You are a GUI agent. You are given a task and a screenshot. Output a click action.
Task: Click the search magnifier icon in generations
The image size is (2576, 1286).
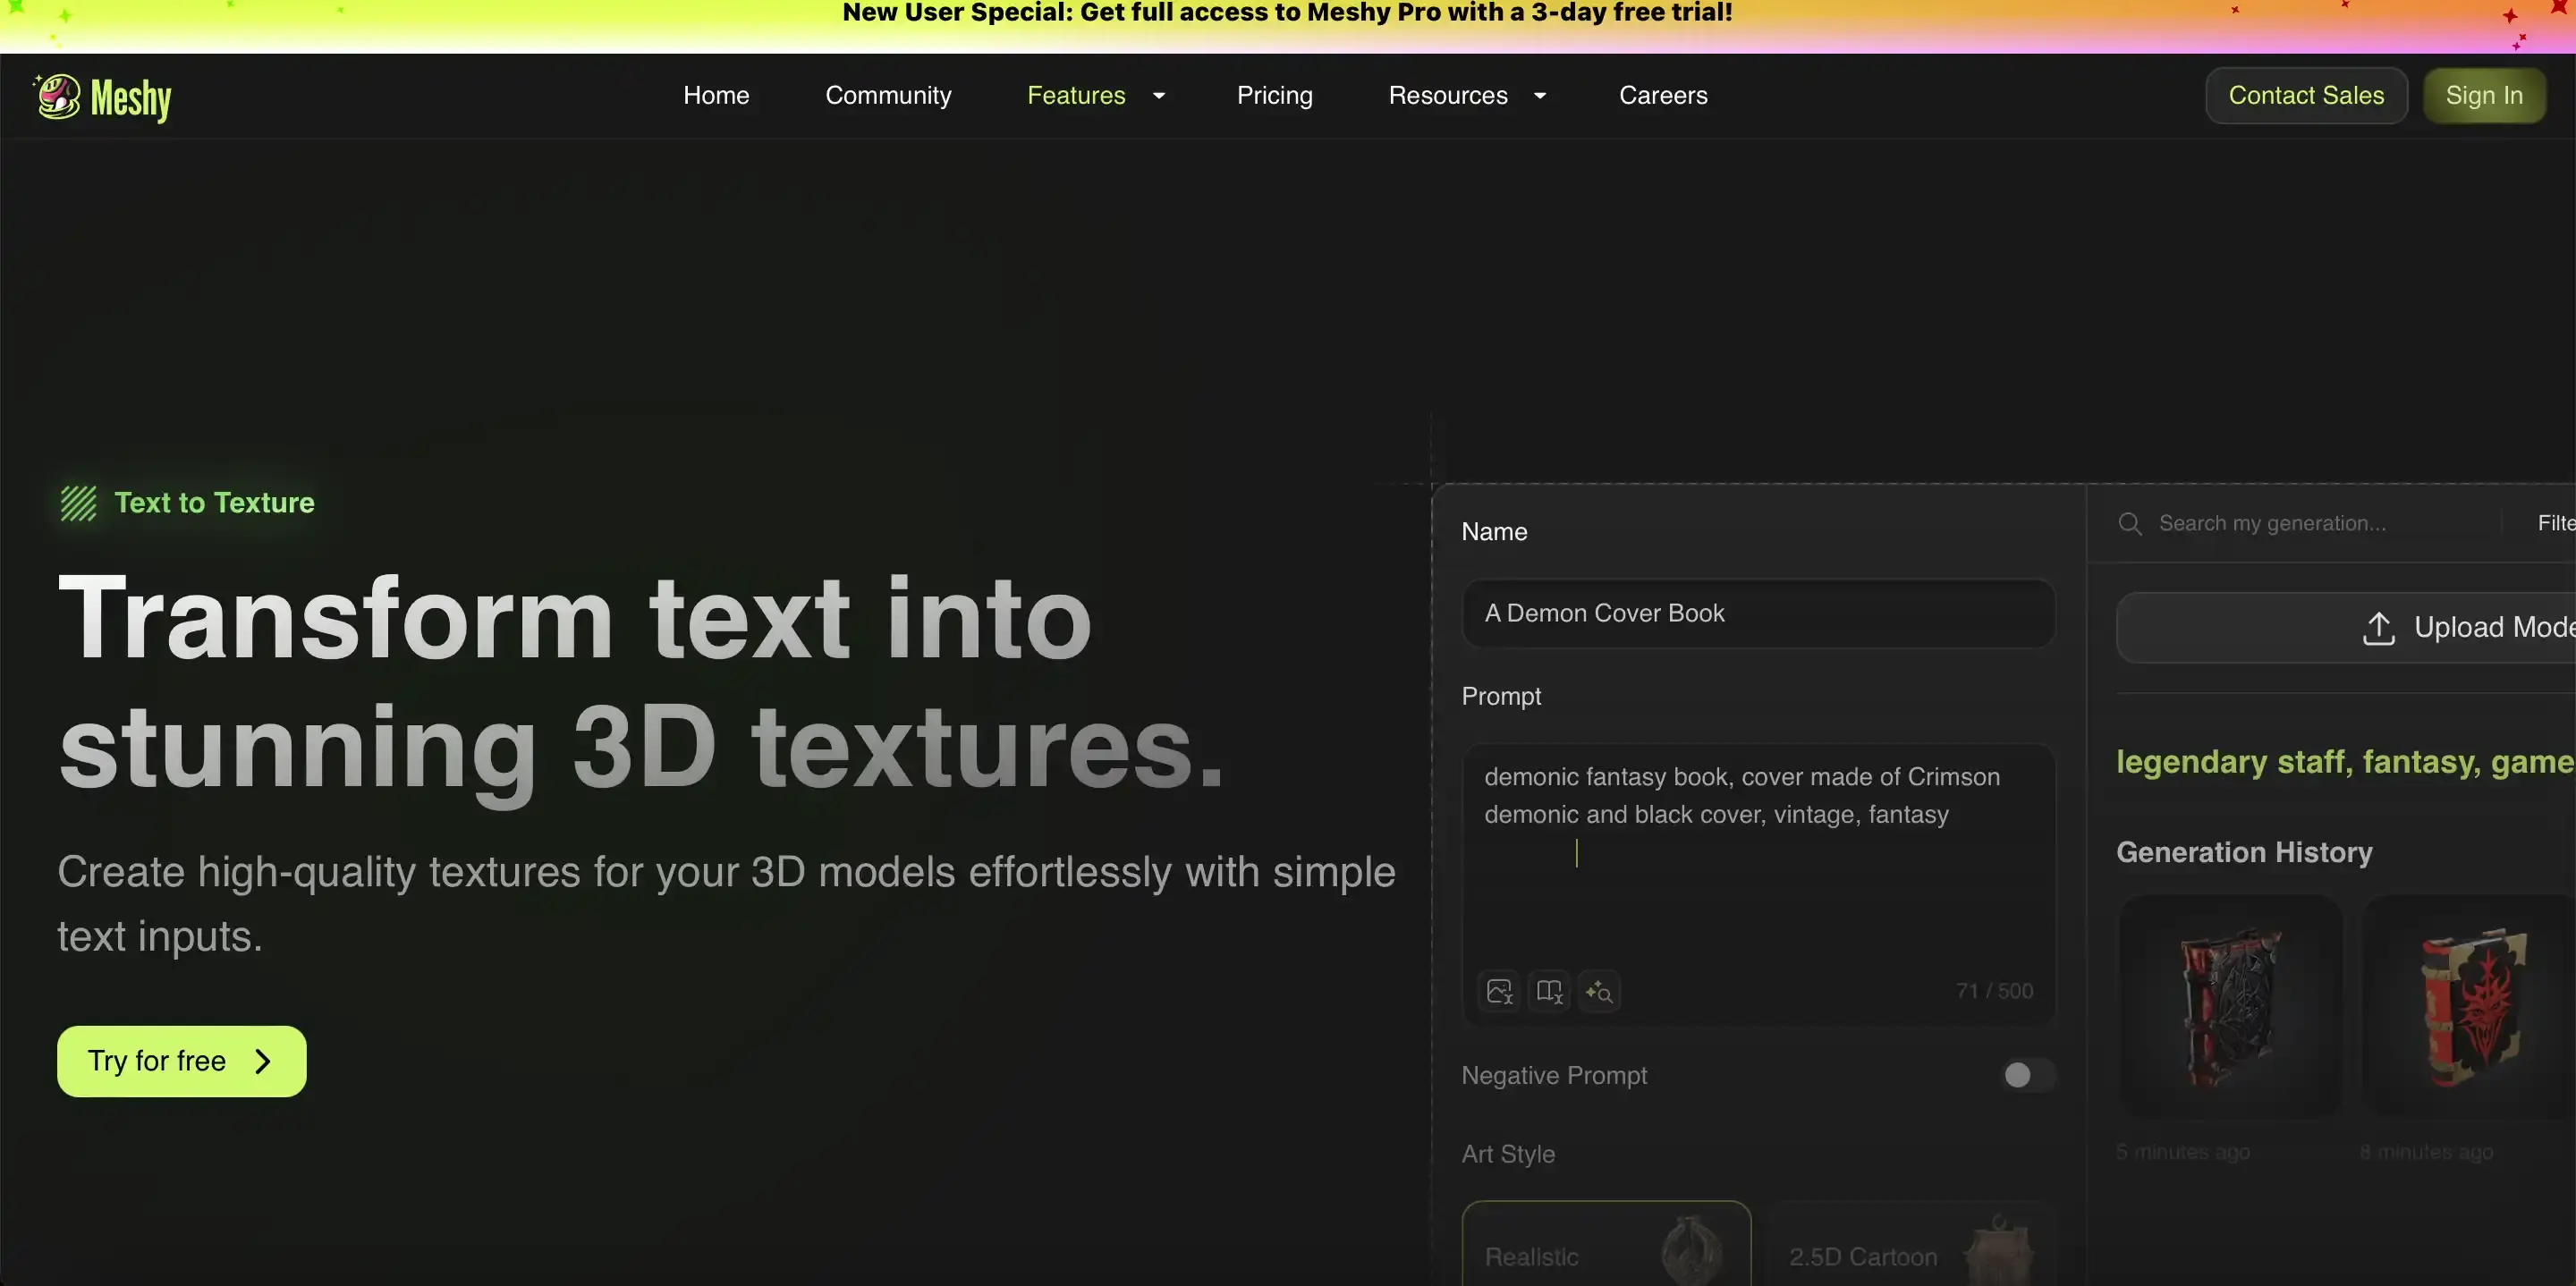tap(2130, 523)
